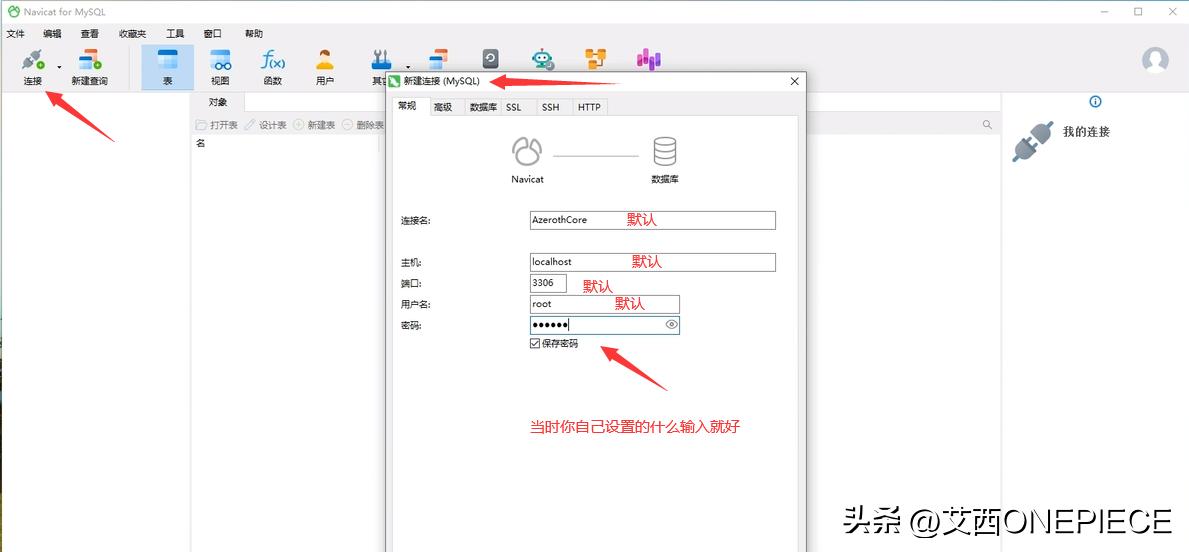1189x552 pixels.
Task: Click the 其它 (Others) tools icon
Action: click(381, 60)
